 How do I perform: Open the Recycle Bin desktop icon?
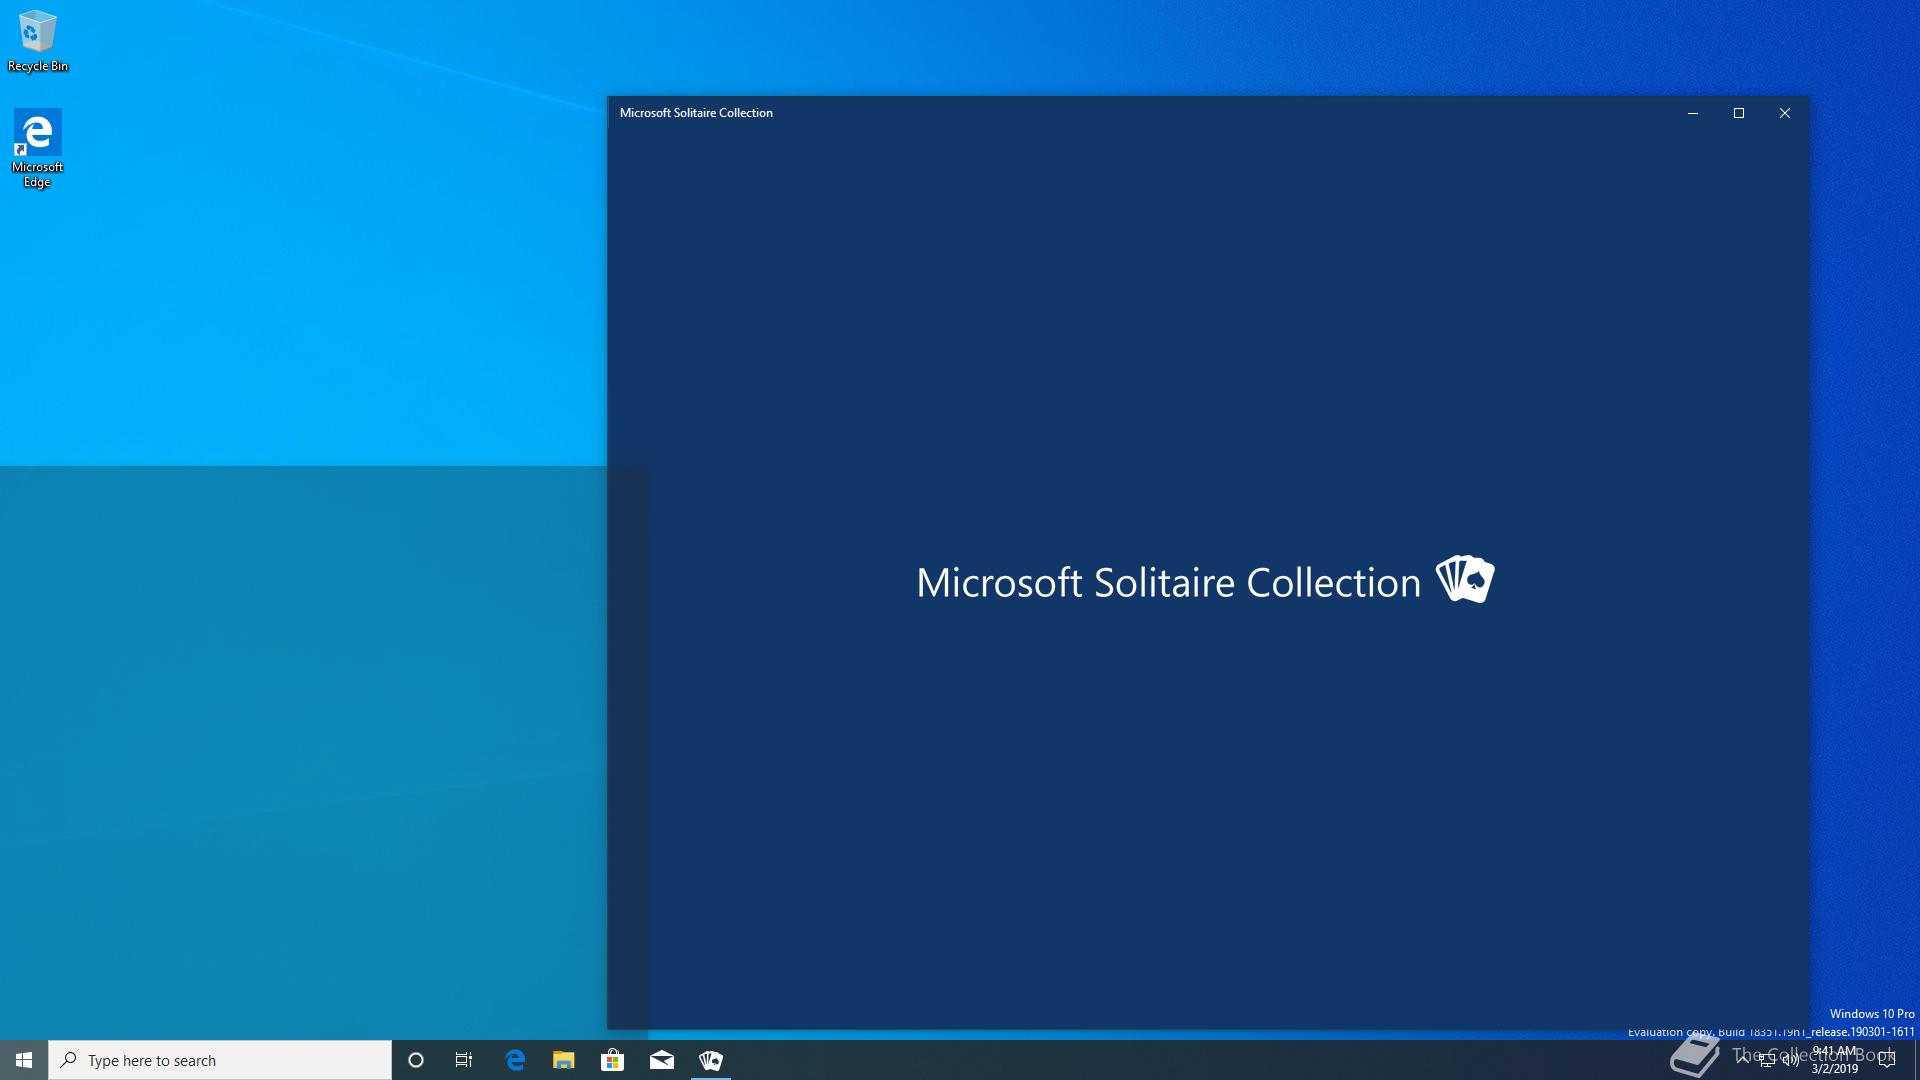pyautogui.click(x=38, y=41)
